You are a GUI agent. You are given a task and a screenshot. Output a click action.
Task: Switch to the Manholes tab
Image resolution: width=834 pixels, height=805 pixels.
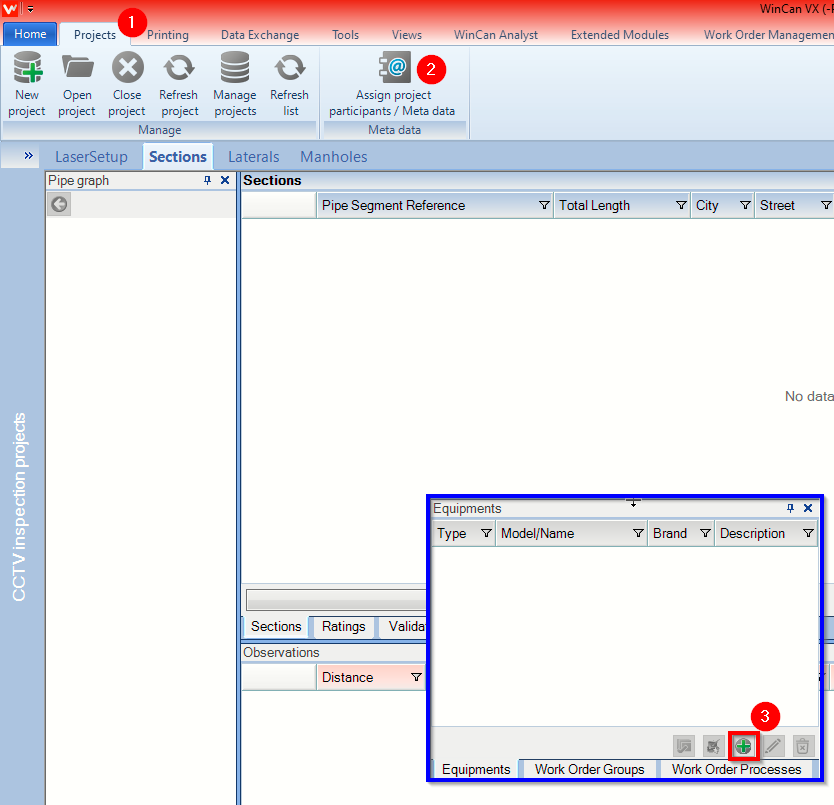(334, 156)
